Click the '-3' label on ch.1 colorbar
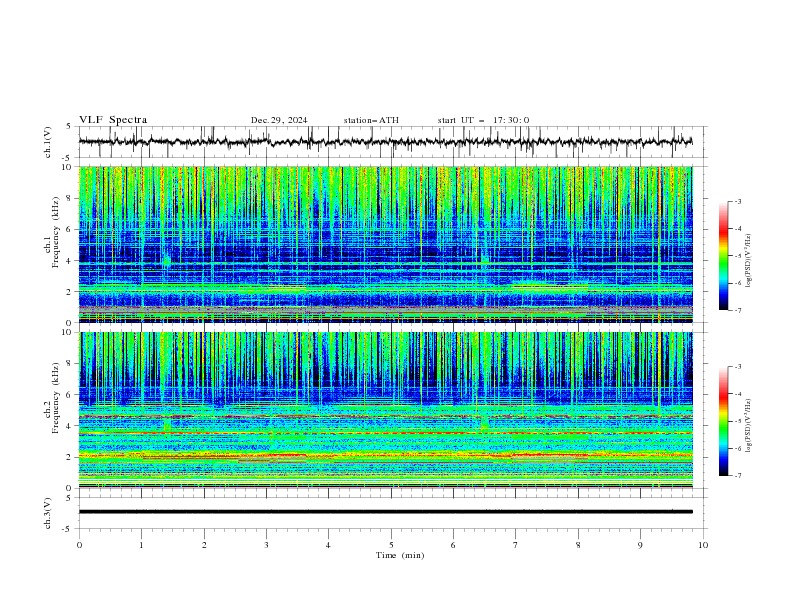 coord(738,201)
